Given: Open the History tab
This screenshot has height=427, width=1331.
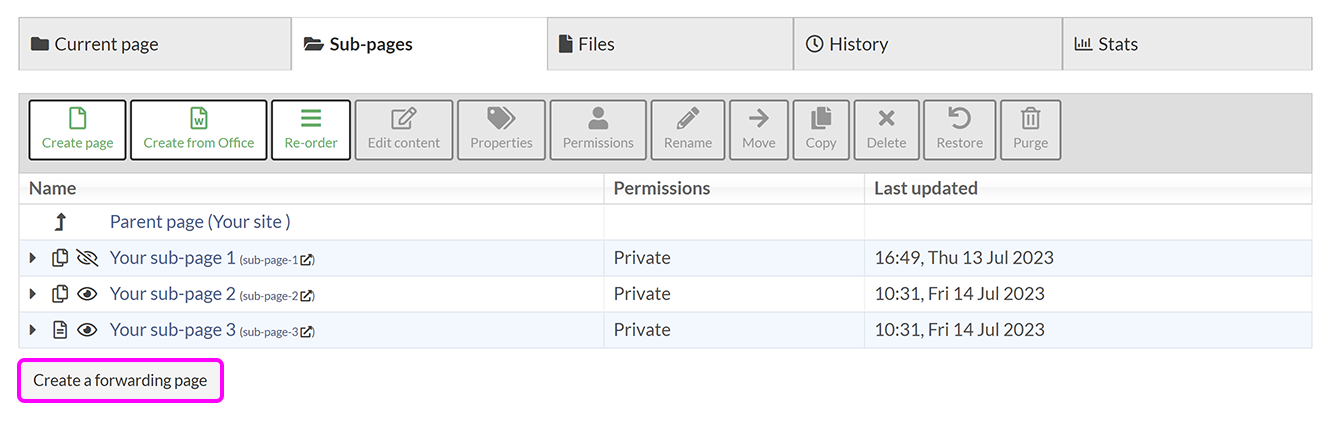Looking at the screenshot, I should [928, 44].
